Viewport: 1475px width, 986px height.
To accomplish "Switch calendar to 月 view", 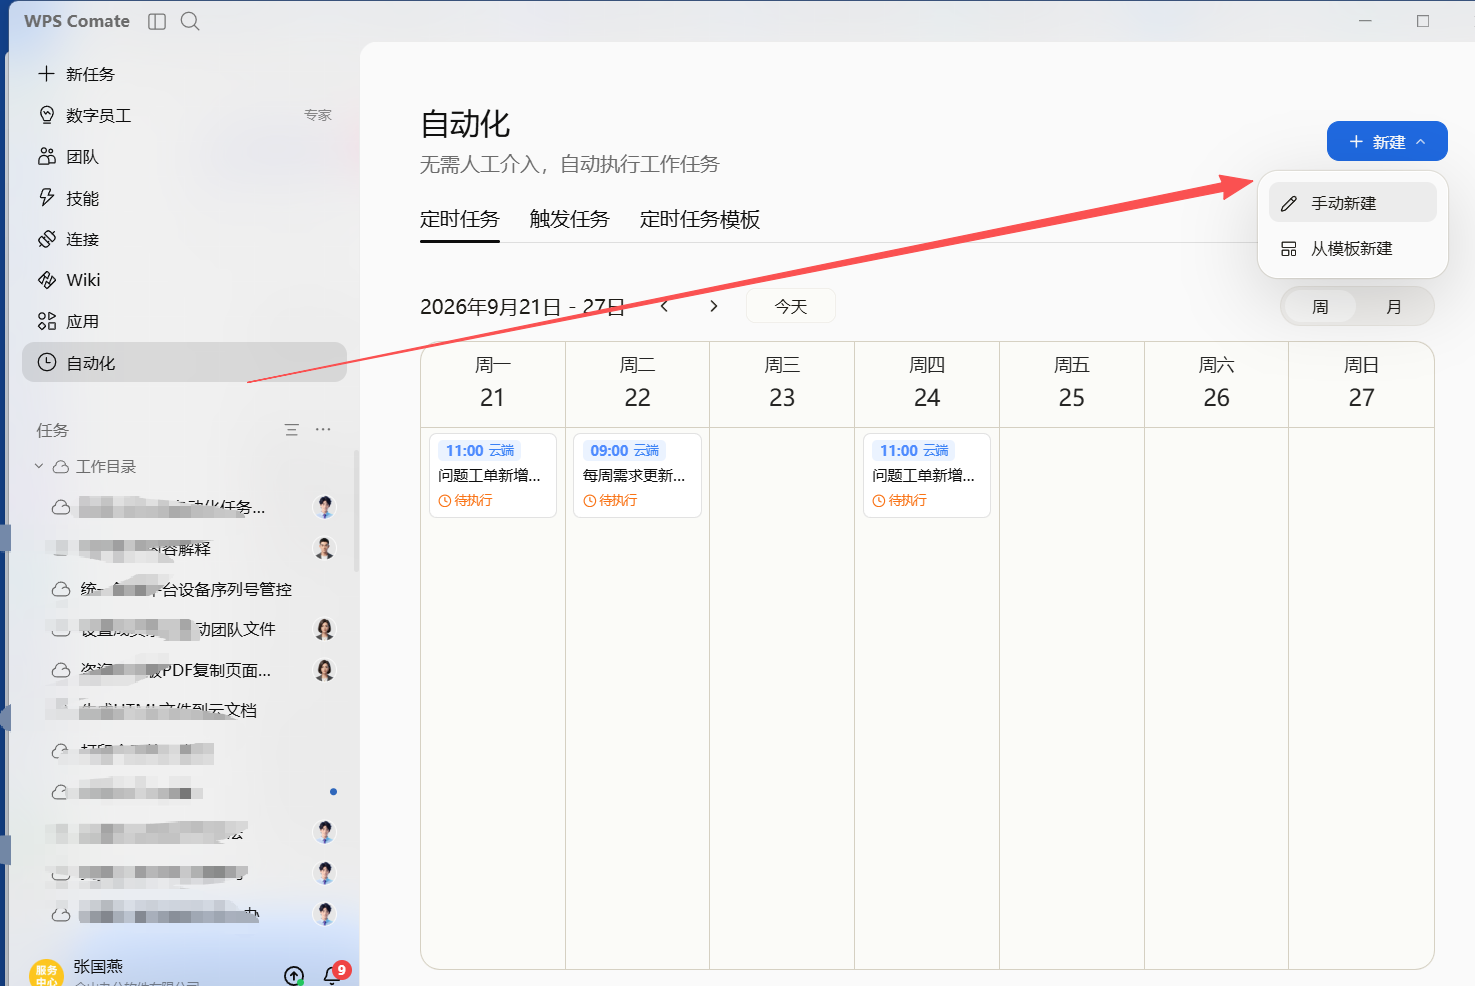I will pyautogui.click(x=1394, y=306).
